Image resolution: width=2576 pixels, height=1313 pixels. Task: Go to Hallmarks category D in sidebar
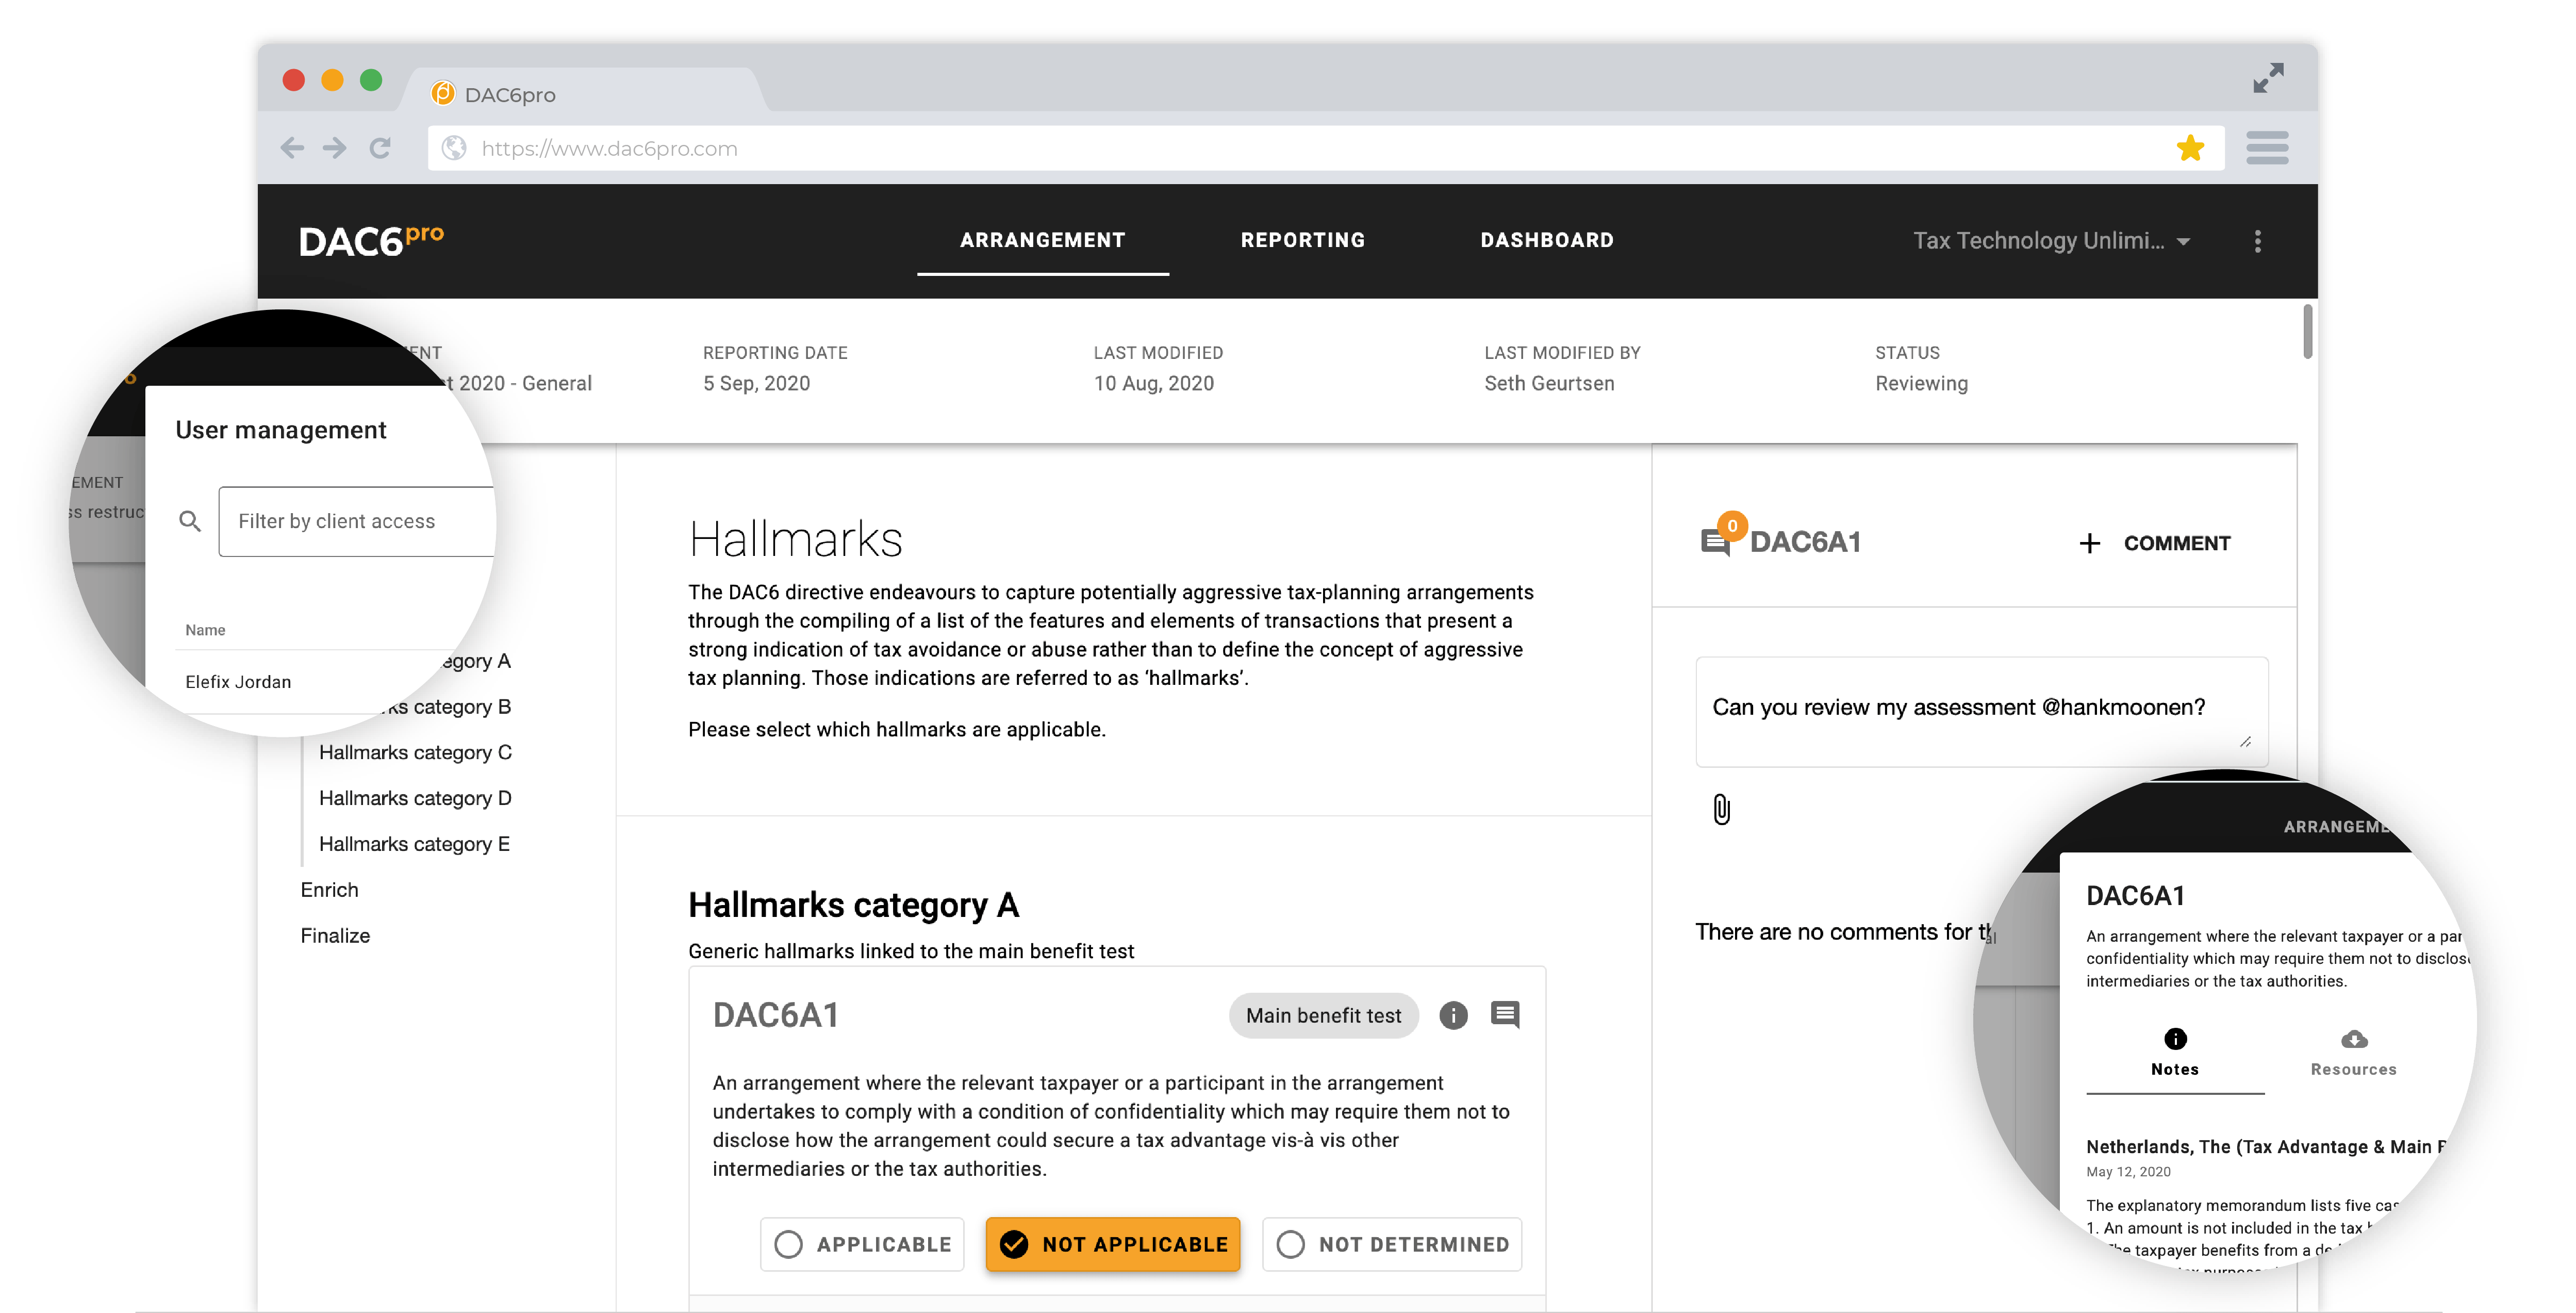[x=415, y=798]
